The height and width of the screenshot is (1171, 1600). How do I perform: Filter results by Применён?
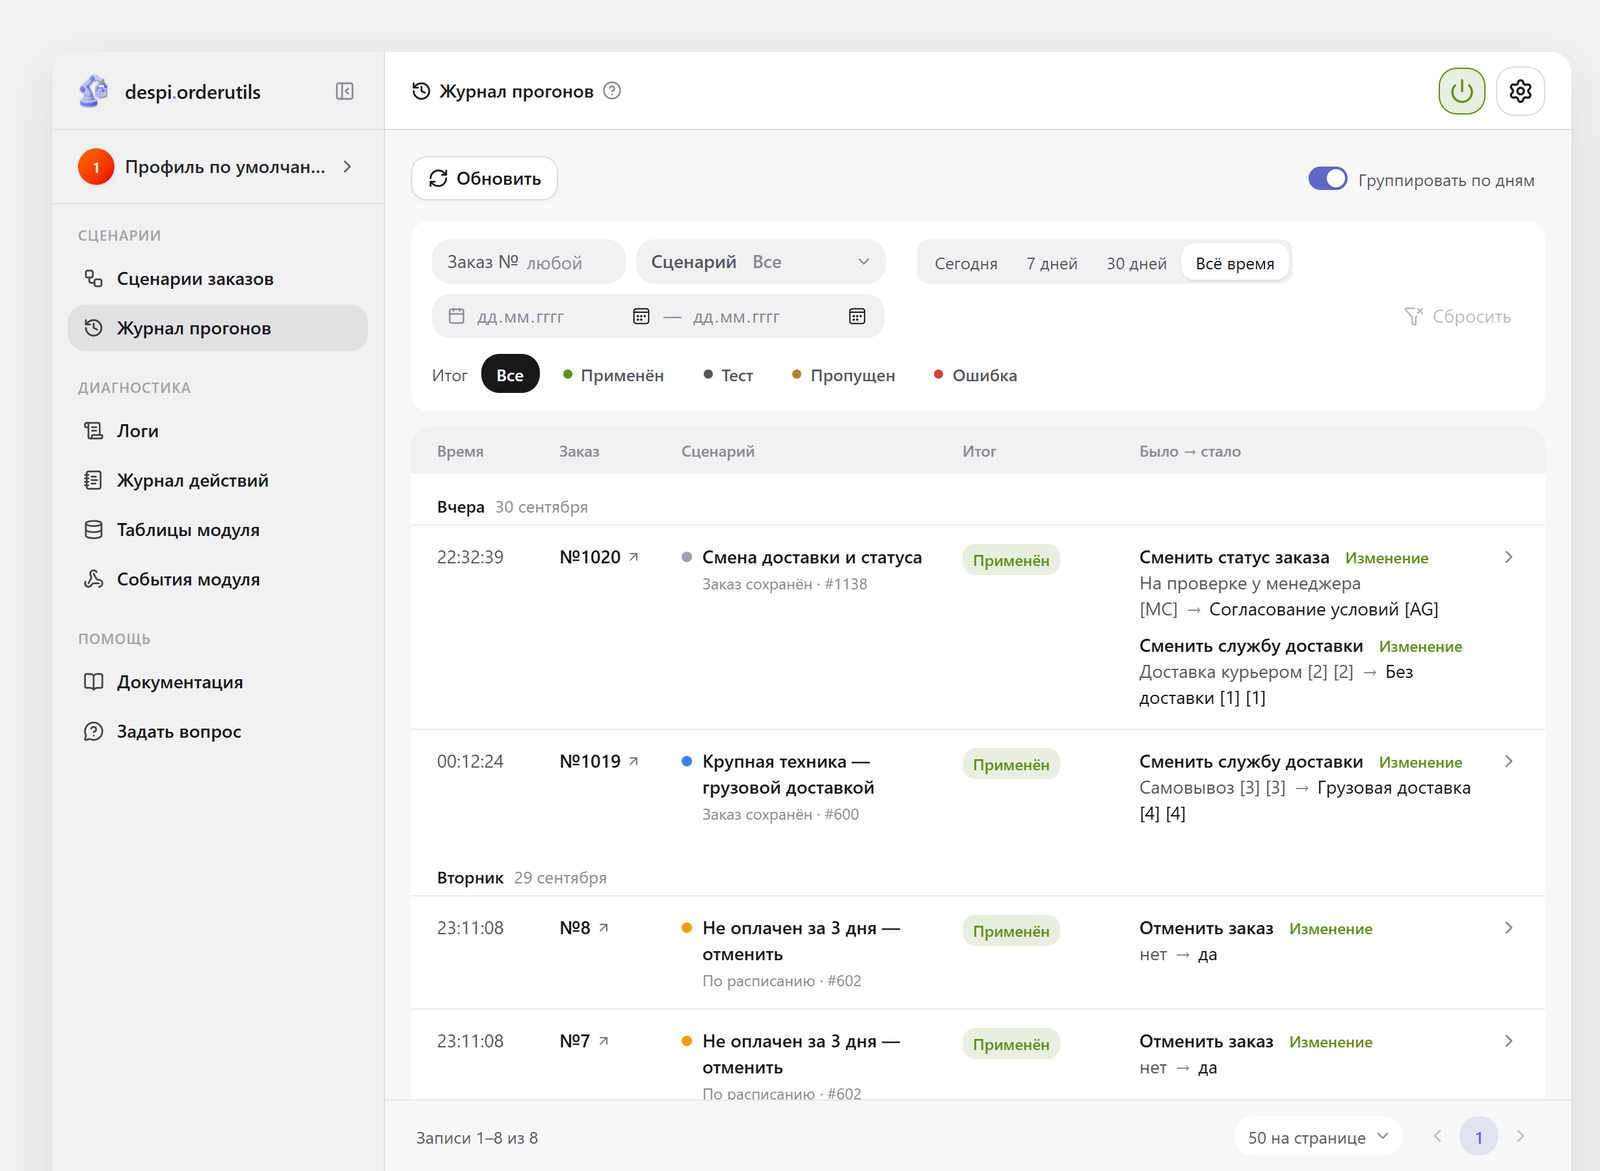[x=613, y=375]
